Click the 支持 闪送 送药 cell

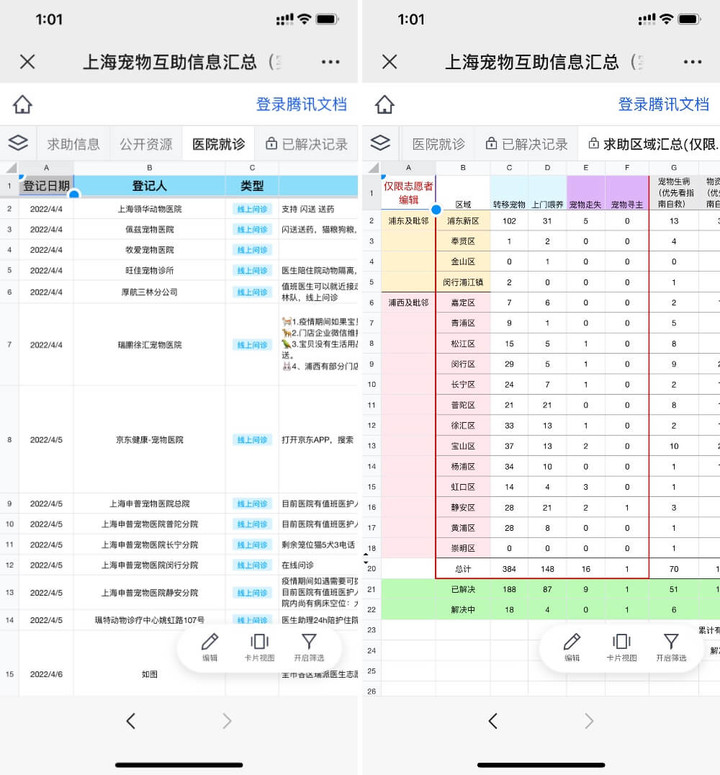click(x=318, y=209)
